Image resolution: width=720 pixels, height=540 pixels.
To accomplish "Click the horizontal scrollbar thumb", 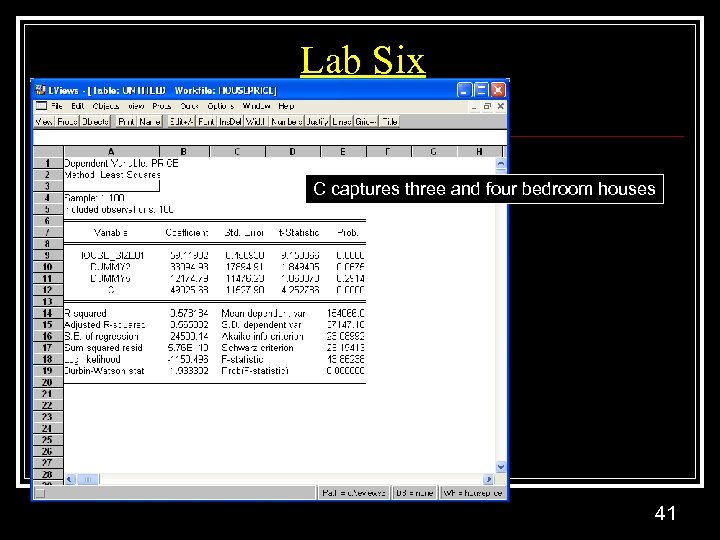I will 88,479.
